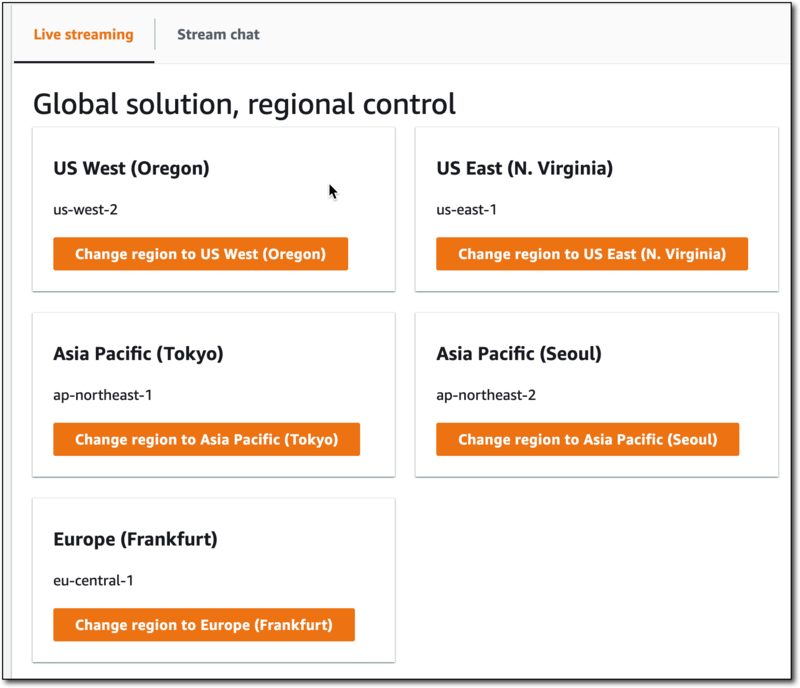Select the Asia Pacific (Tokyo) card title

coord(138,354)
